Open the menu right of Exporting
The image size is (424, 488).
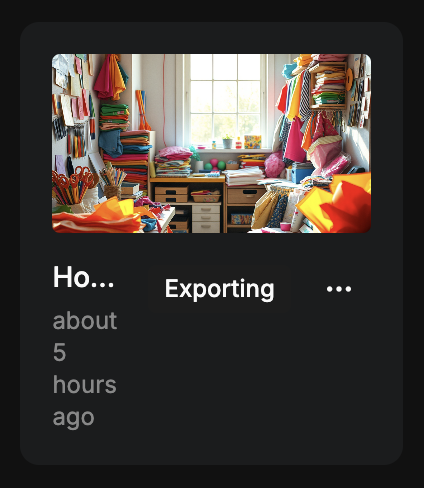pyautogui.click(x=339, y=289)
